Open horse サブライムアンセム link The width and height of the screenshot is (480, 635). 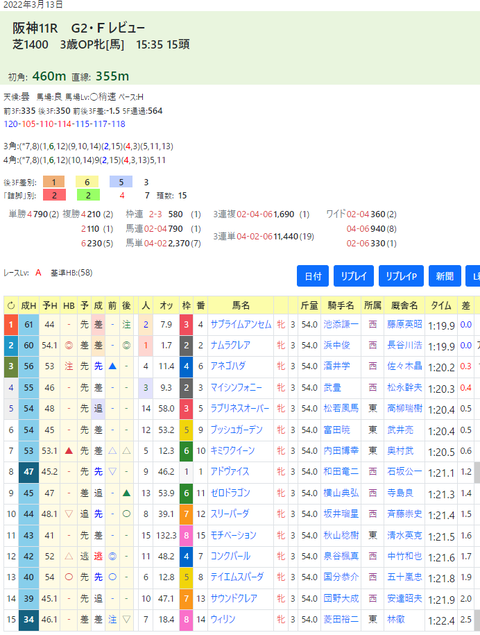(241, 324)
